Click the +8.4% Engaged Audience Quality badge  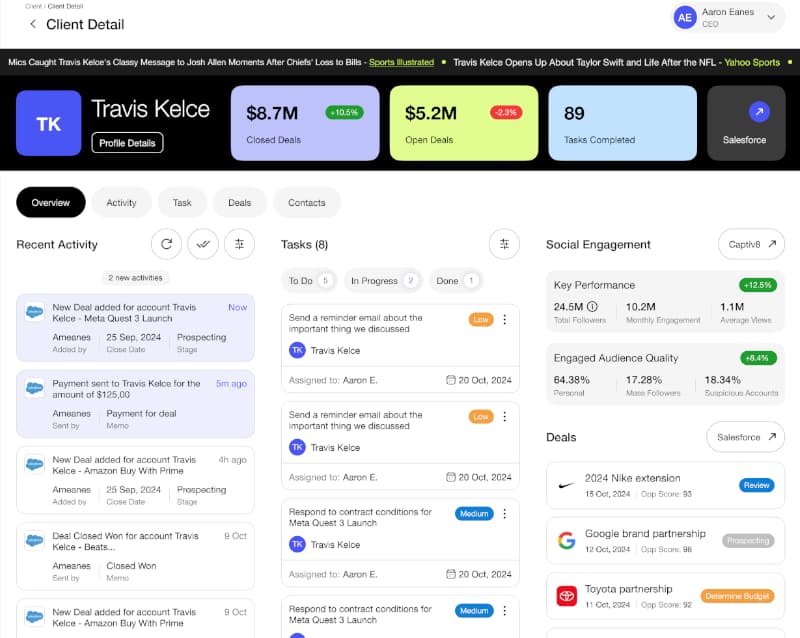[758, 358]
